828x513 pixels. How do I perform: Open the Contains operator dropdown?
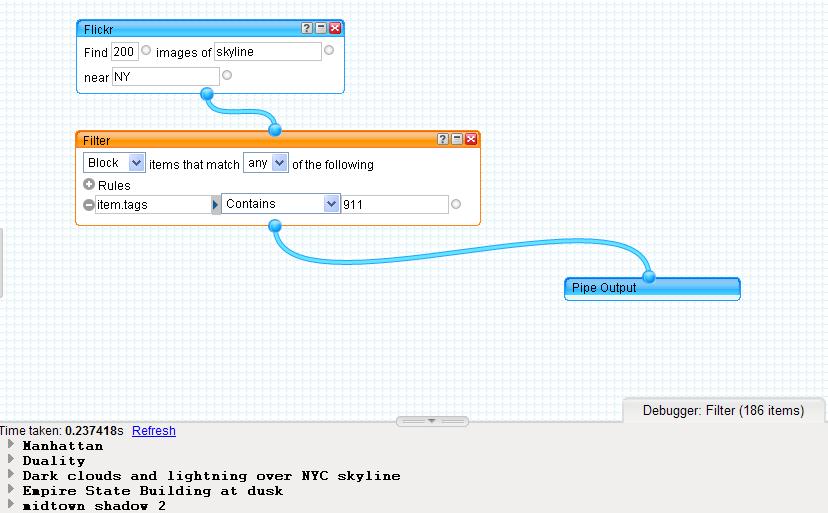tap(281, 204)
